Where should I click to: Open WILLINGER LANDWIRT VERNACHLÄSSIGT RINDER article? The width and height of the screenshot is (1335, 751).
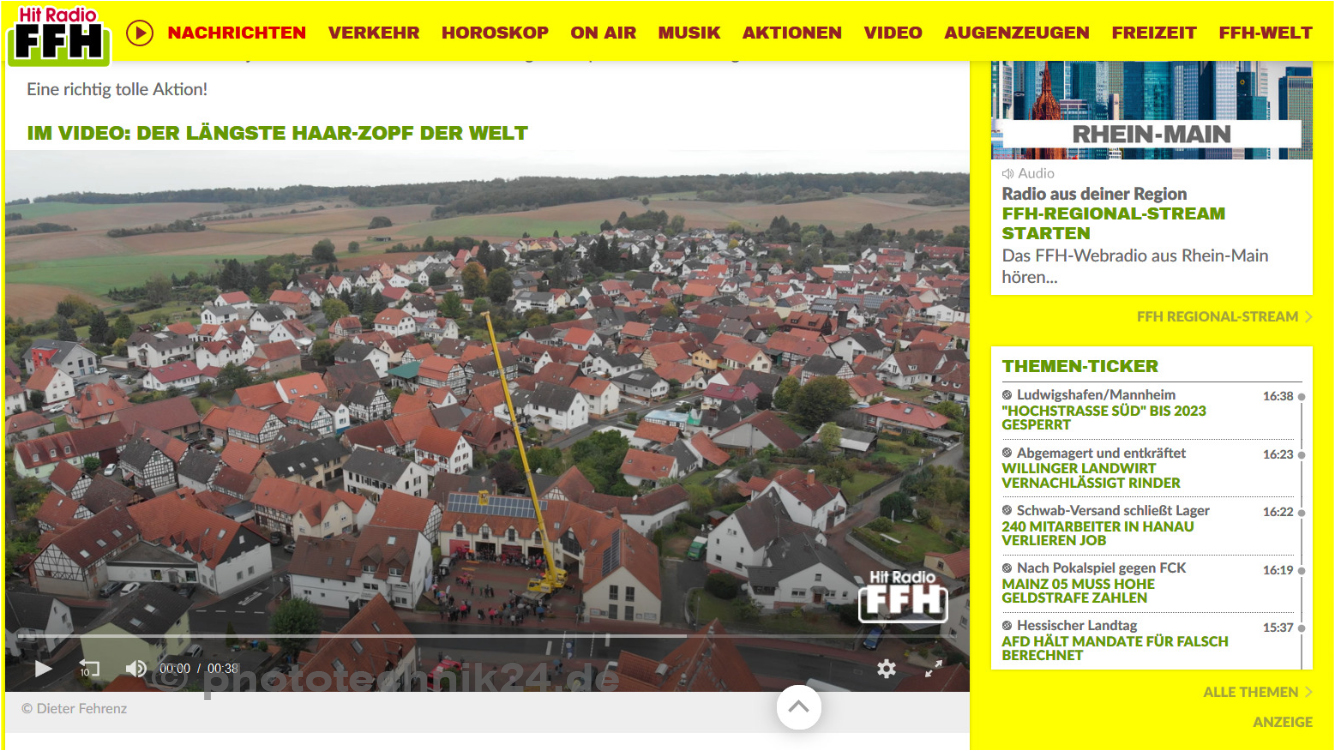point(1091,476)
